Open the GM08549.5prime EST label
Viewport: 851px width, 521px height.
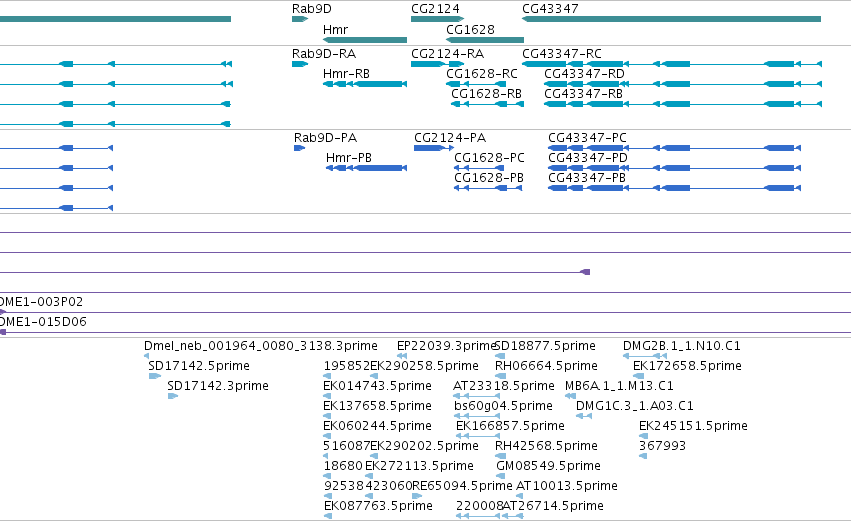point(548,466)
